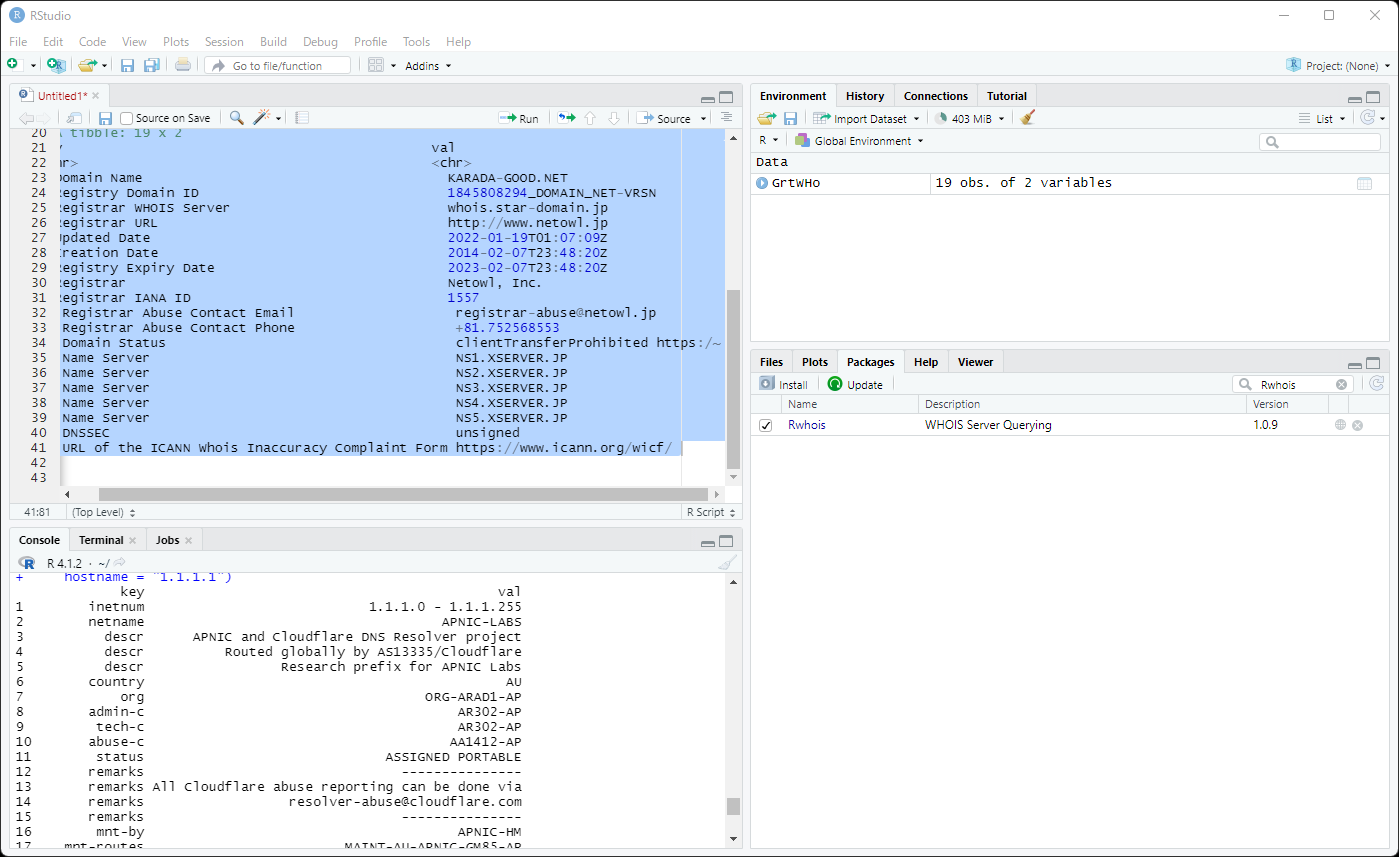Click the View current working directory arrow icon
This screenshot has width=1399, height=857.
[120, 563]
